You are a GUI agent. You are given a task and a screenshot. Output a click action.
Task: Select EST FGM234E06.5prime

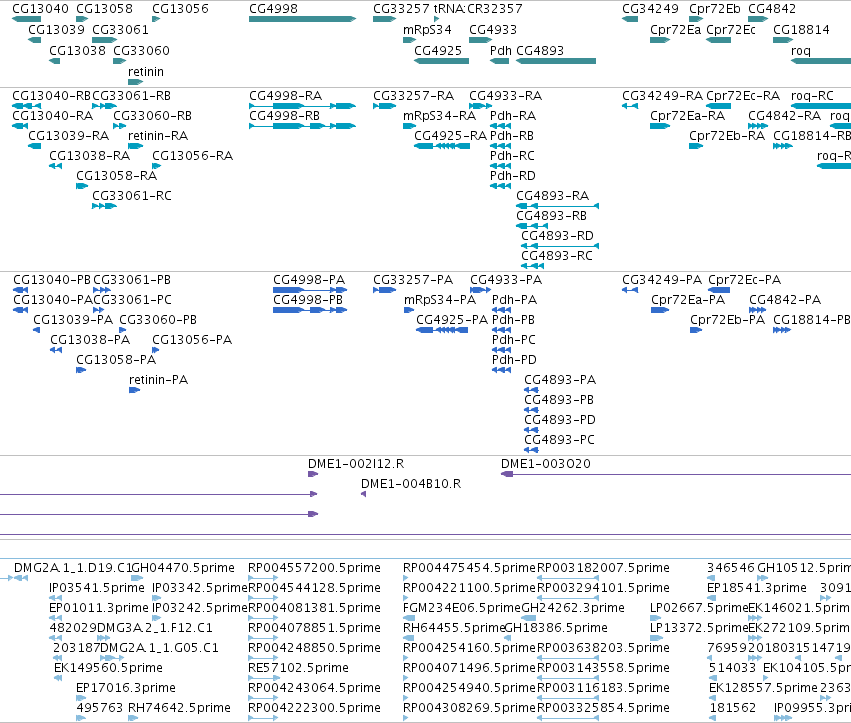pyautogui.click(x=409, y=618)
